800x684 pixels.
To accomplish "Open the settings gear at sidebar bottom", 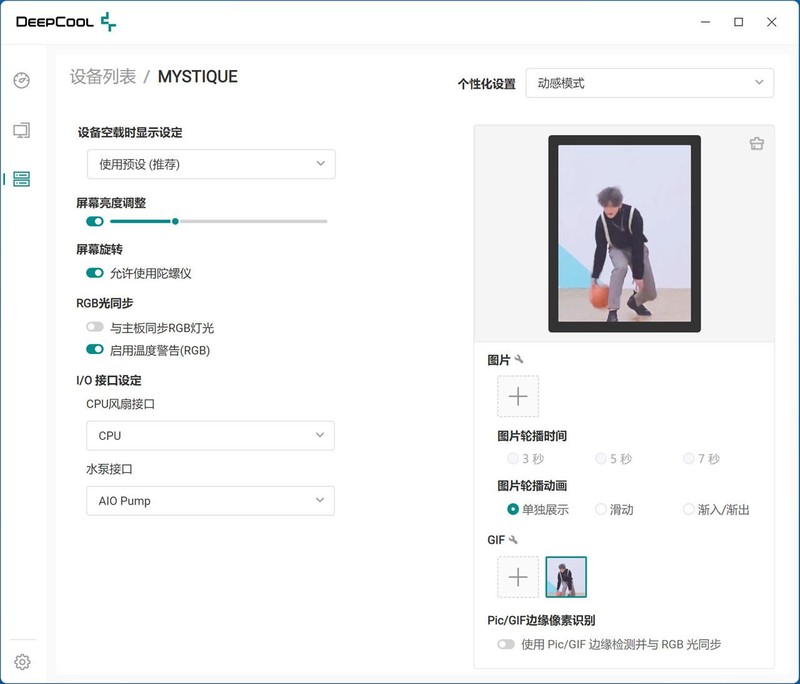I will 21,661.
